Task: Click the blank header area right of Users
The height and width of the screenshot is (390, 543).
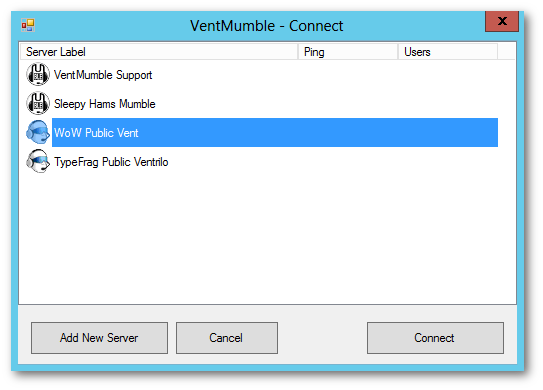Action: pyautogui.click(x=507, y=52)
